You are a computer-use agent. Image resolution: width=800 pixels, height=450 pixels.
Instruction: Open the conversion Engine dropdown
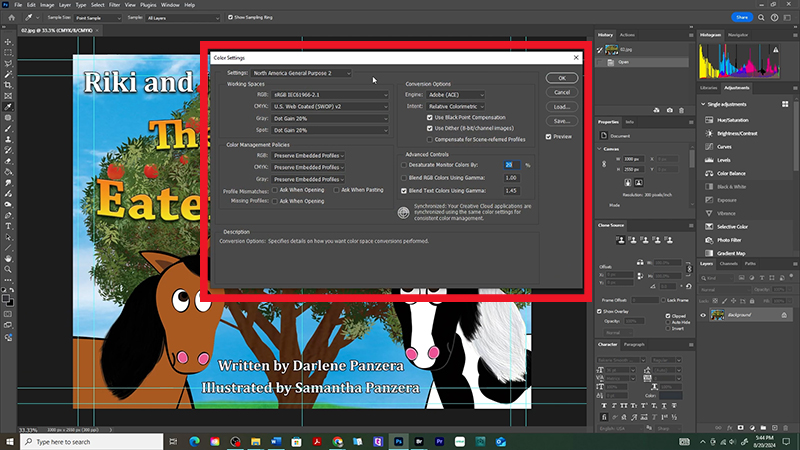coord(456,95)
